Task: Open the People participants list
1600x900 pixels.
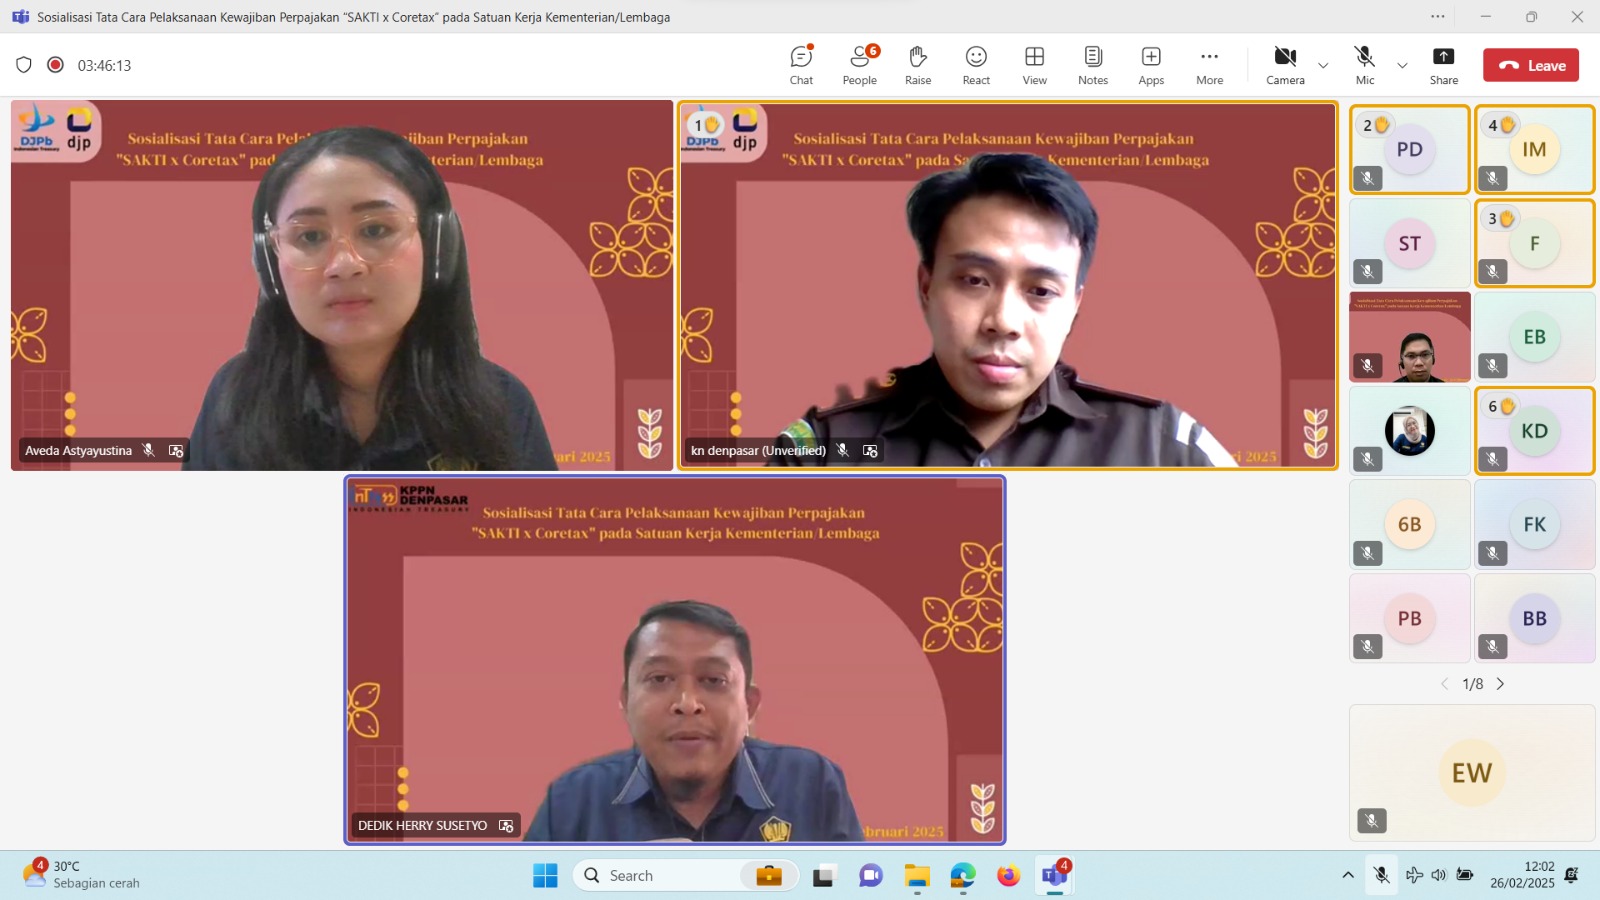Action: (x=859, y=66)
